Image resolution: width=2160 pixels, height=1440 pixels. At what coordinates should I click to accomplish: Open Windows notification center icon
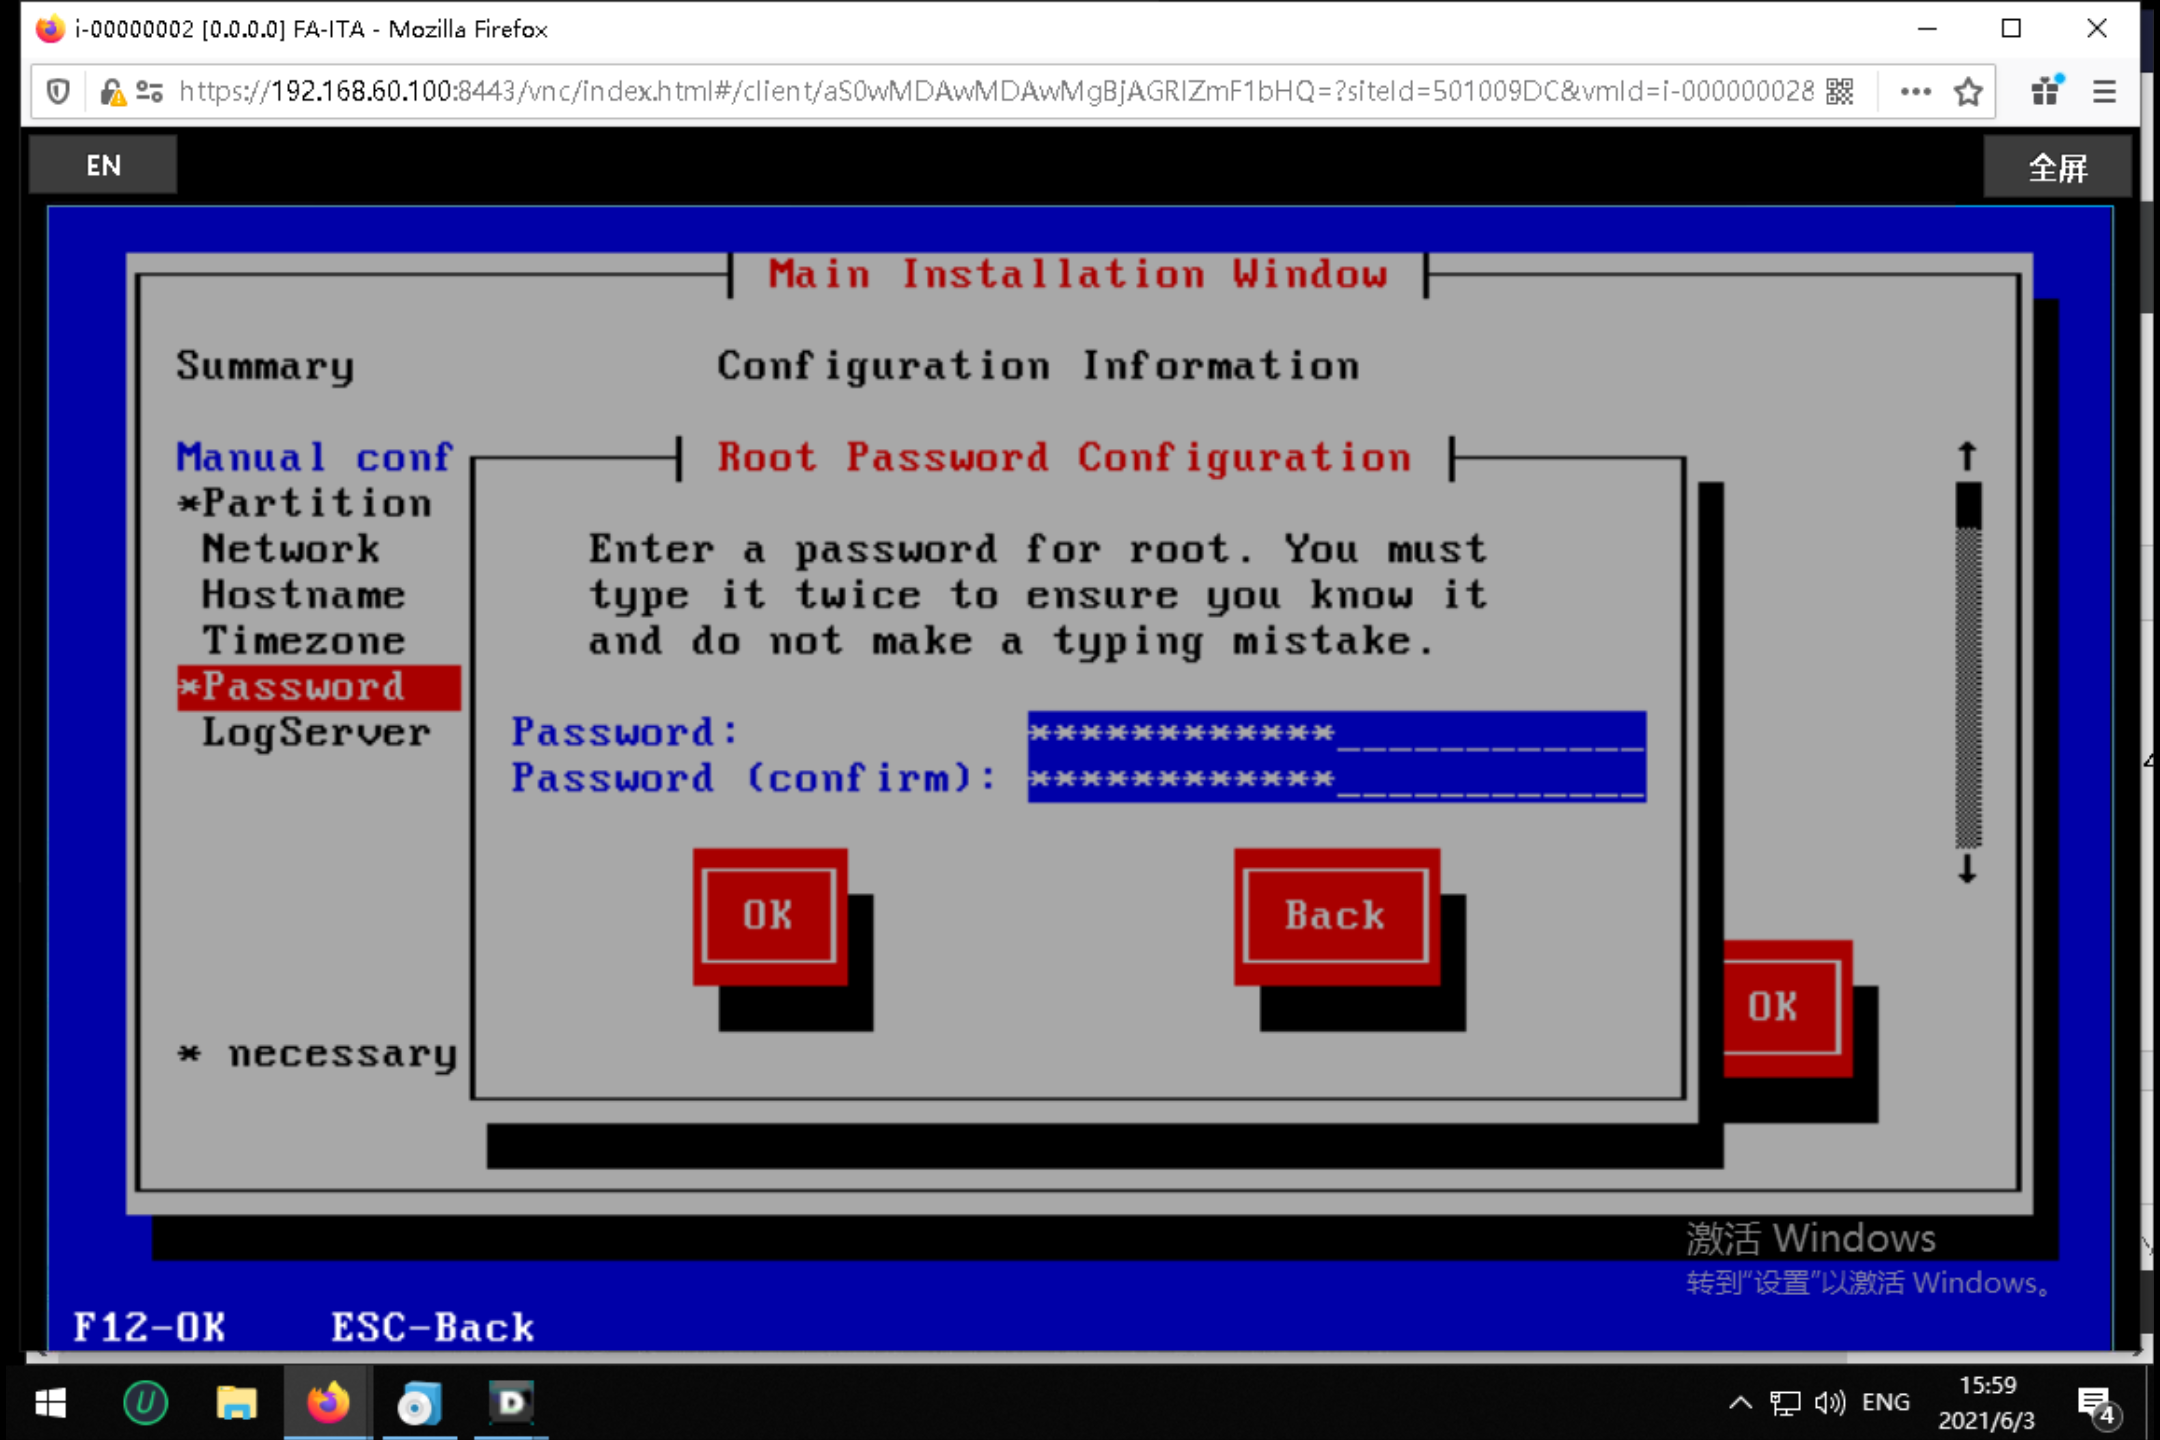coord(2094,1404)
